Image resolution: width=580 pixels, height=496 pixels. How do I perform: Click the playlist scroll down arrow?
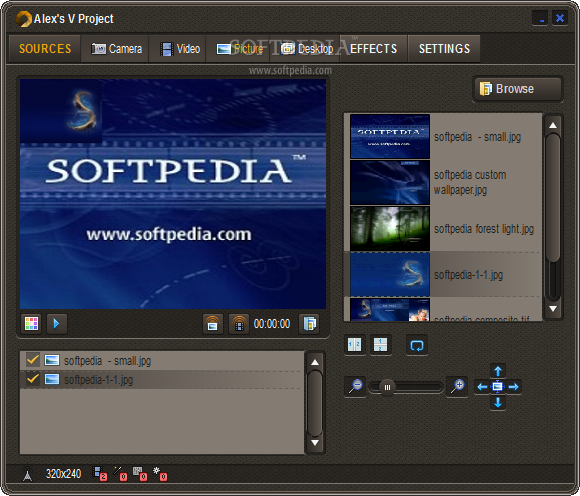[315, 442]
